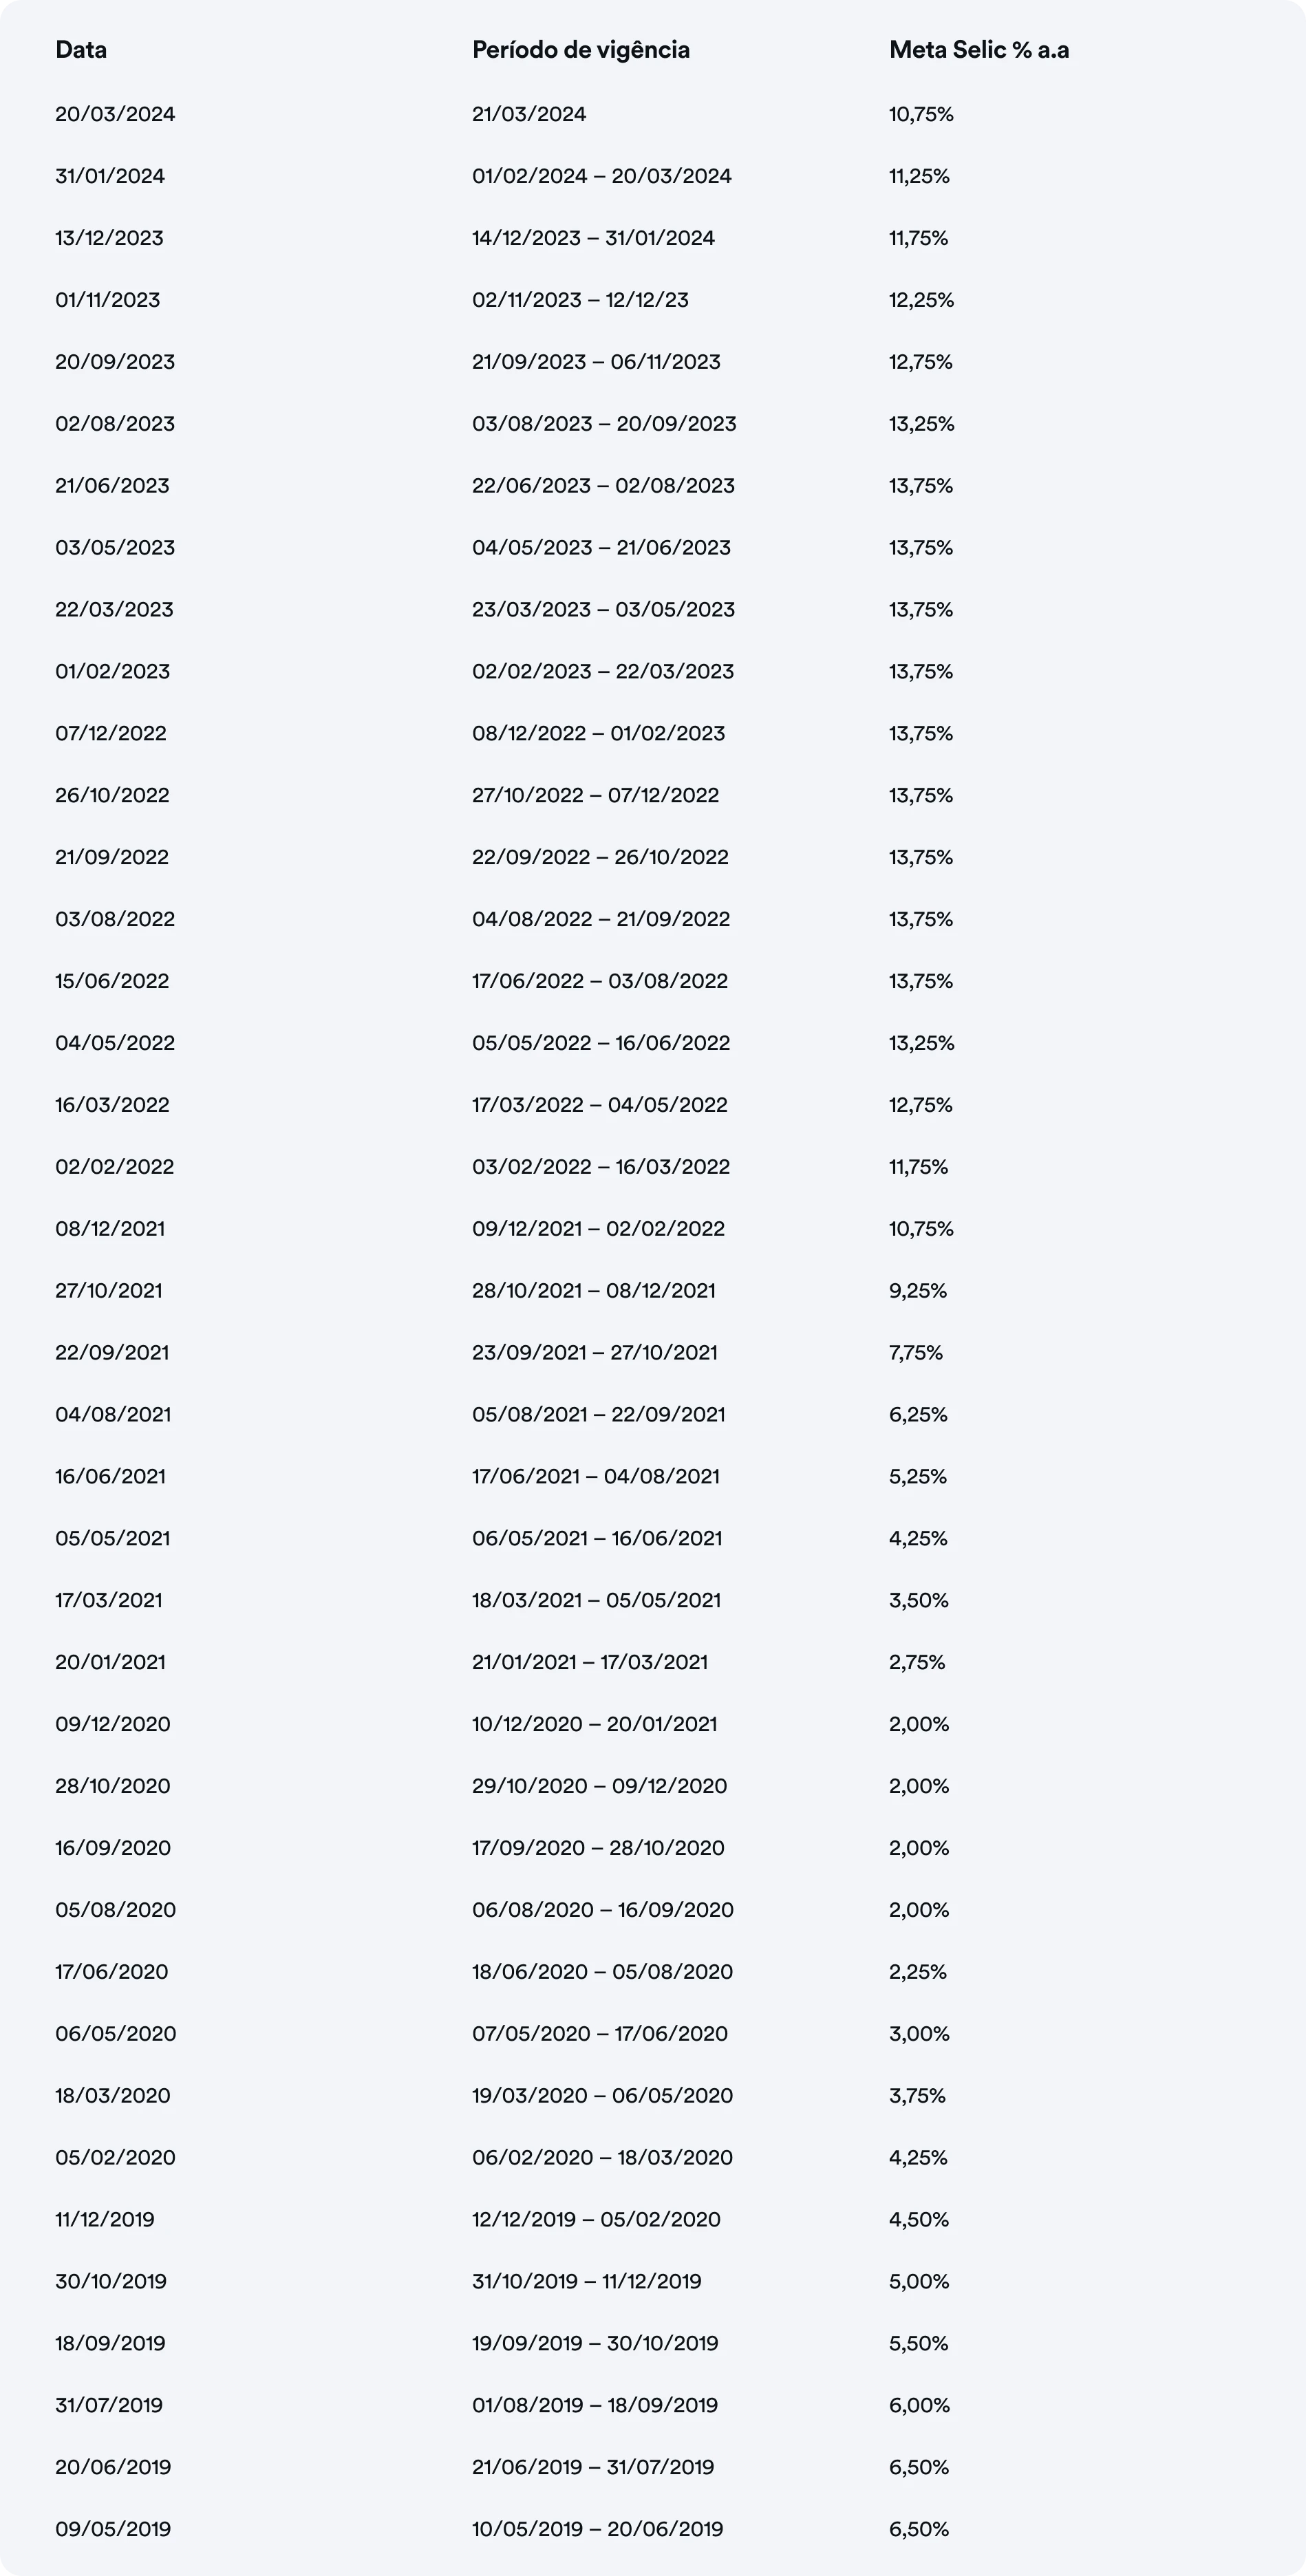Select the date 31/07/2019 cell

109,2405
